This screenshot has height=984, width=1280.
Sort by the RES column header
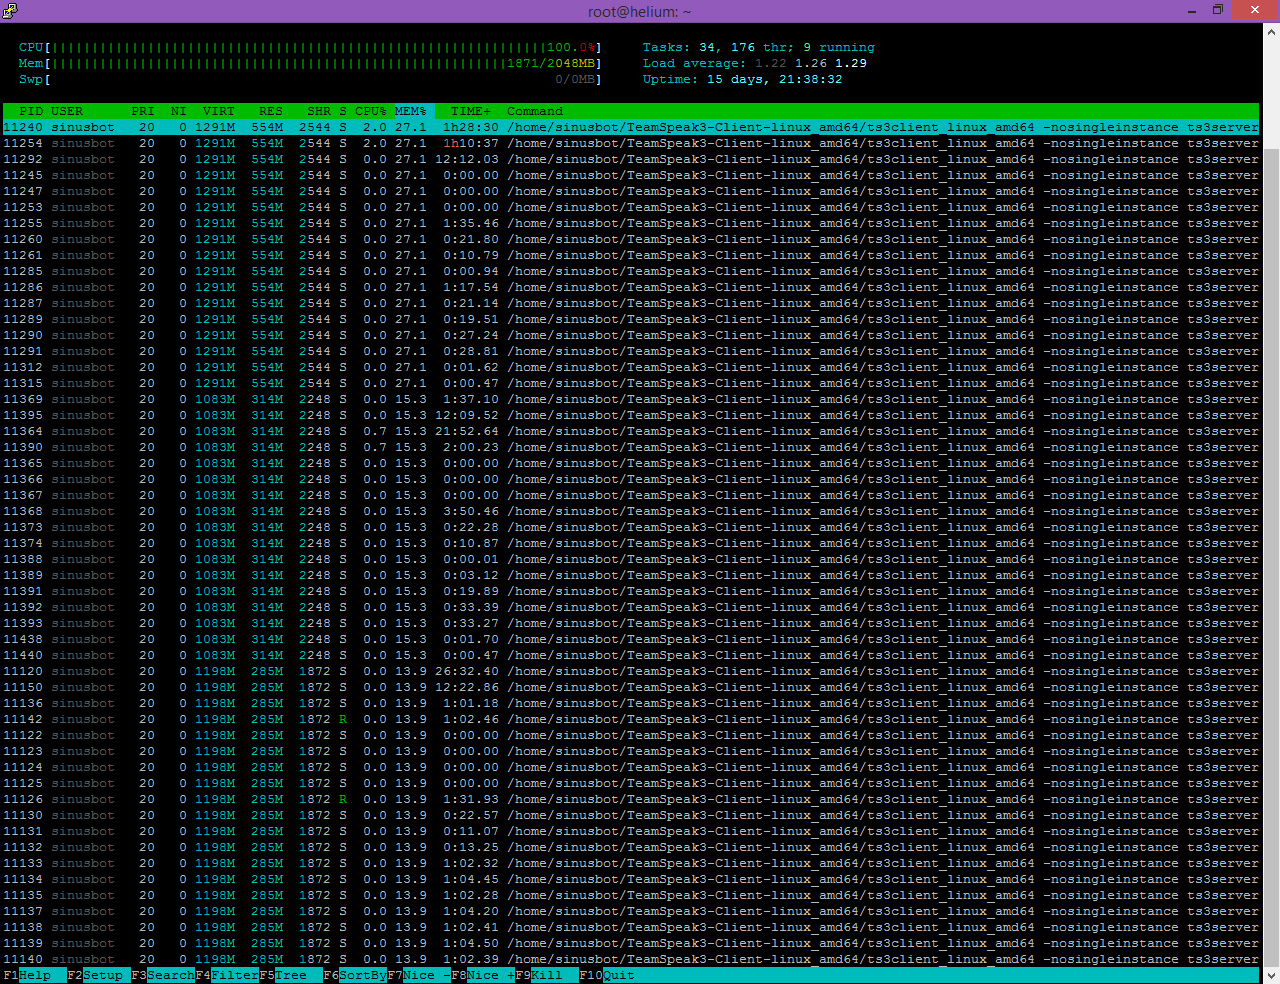[x=271, y=111]
